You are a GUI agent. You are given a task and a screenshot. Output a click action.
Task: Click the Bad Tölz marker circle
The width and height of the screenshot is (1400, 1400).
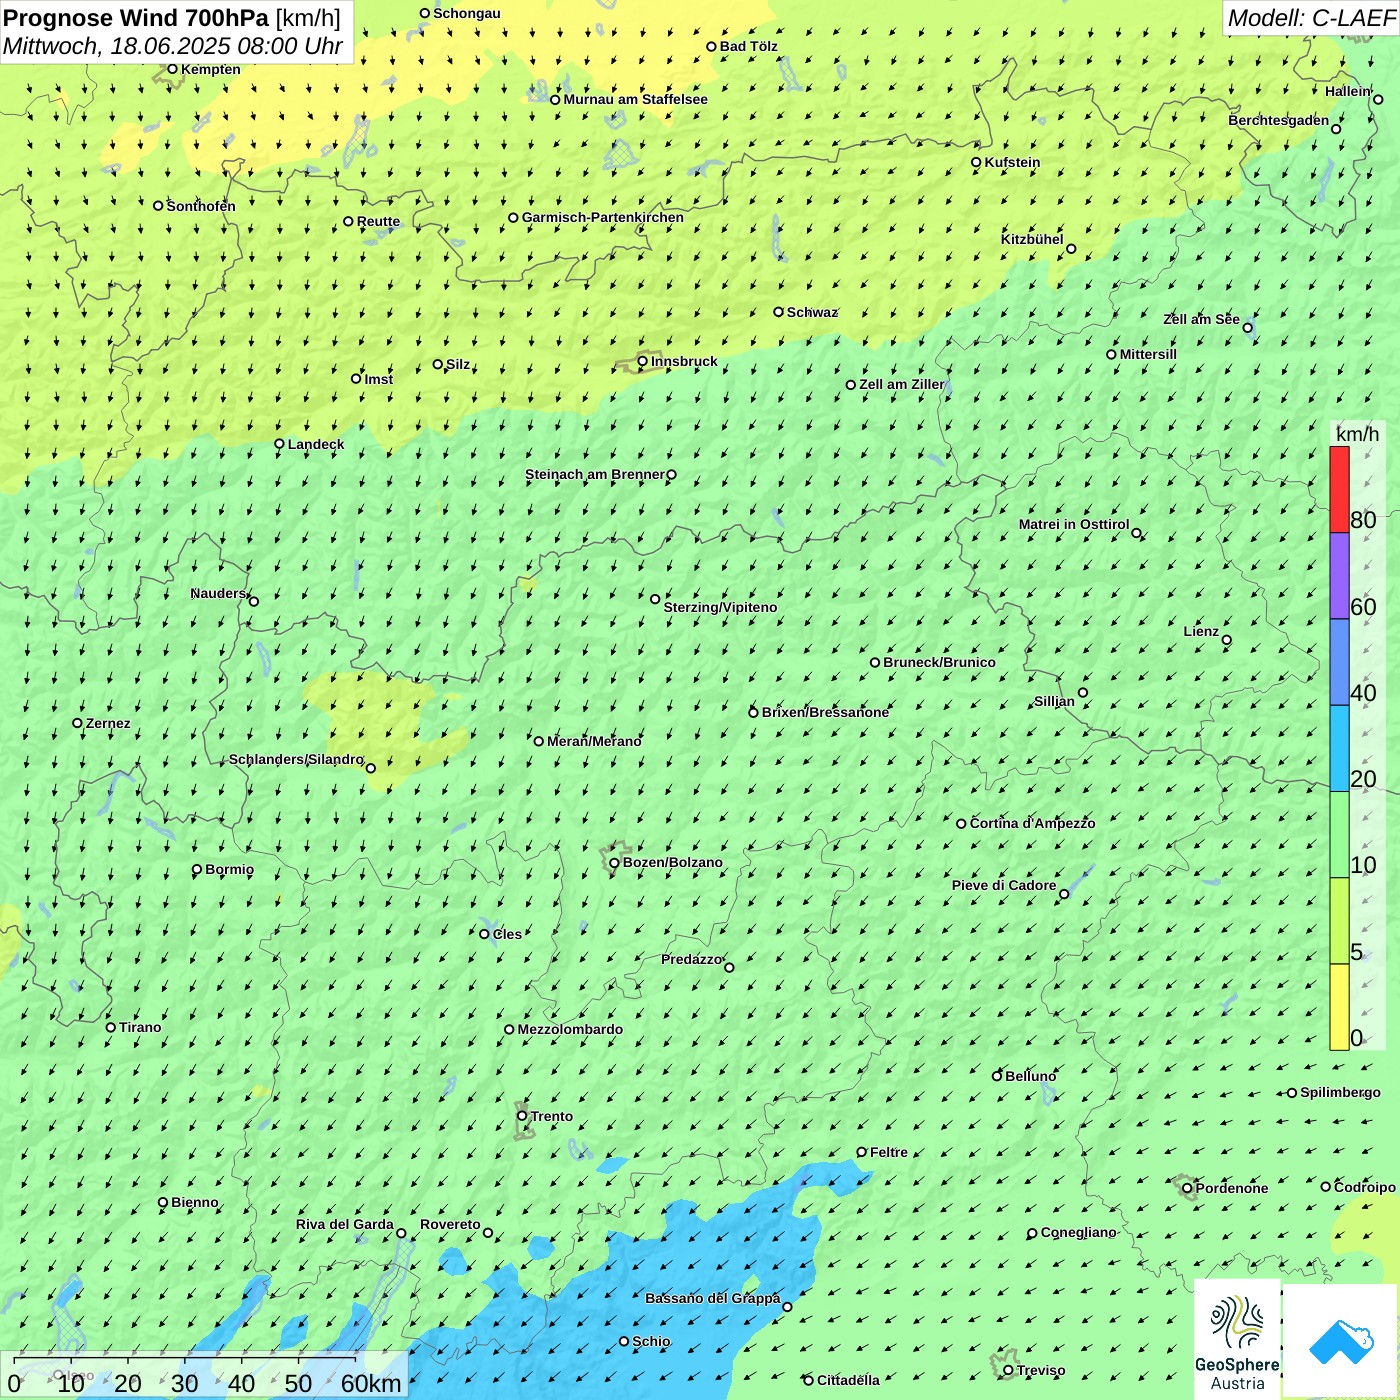tap(711, 46)
